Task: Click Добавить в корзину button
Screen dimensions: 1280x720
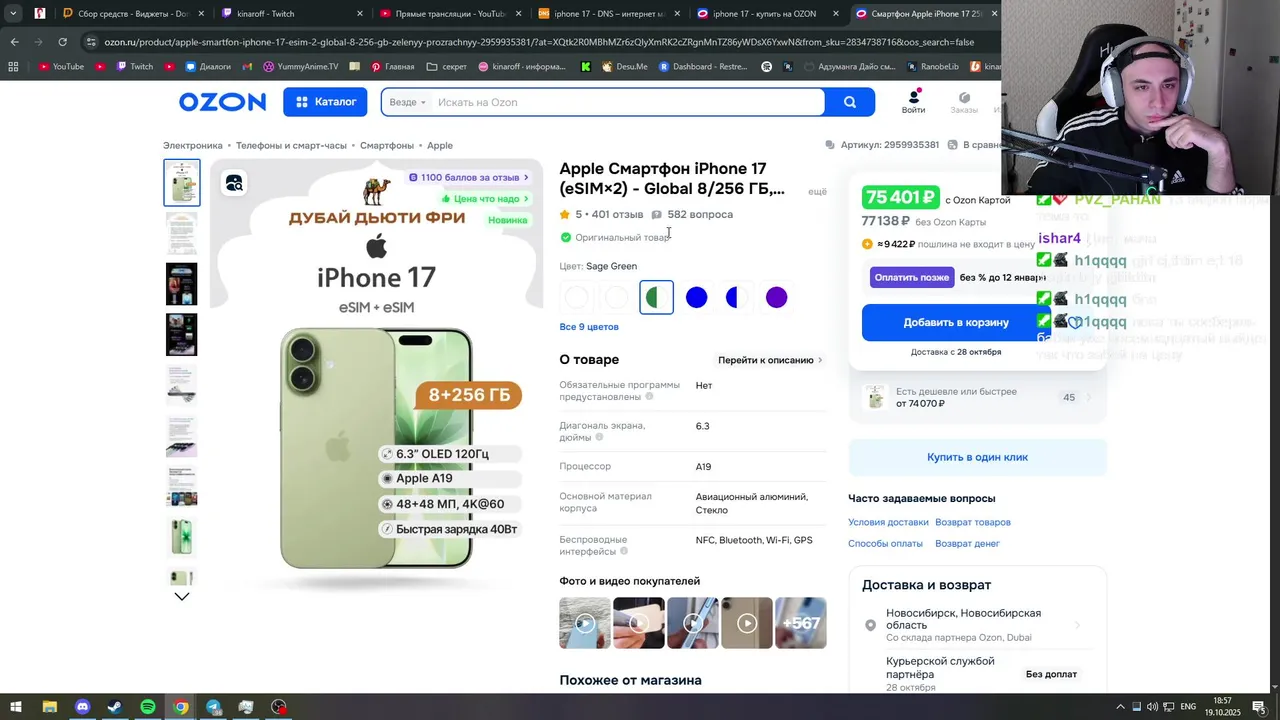Action: [x=956, y=322]
